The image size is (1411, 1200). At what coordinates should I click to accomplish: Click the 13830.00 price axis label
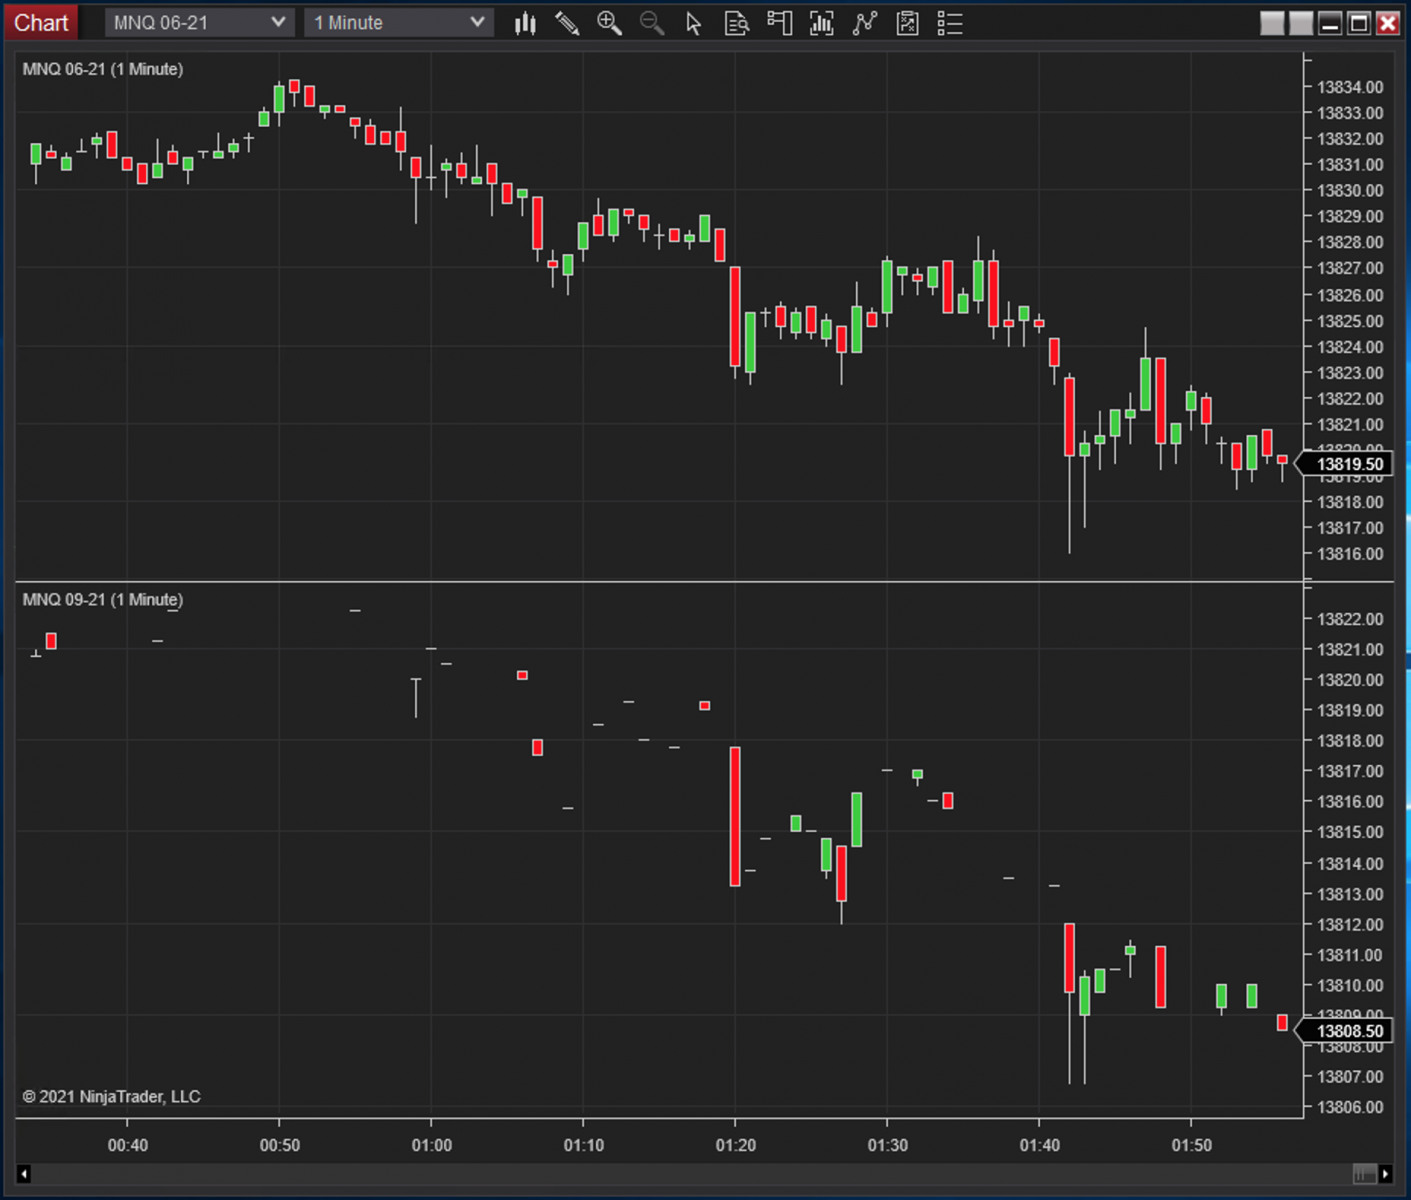1350,191
